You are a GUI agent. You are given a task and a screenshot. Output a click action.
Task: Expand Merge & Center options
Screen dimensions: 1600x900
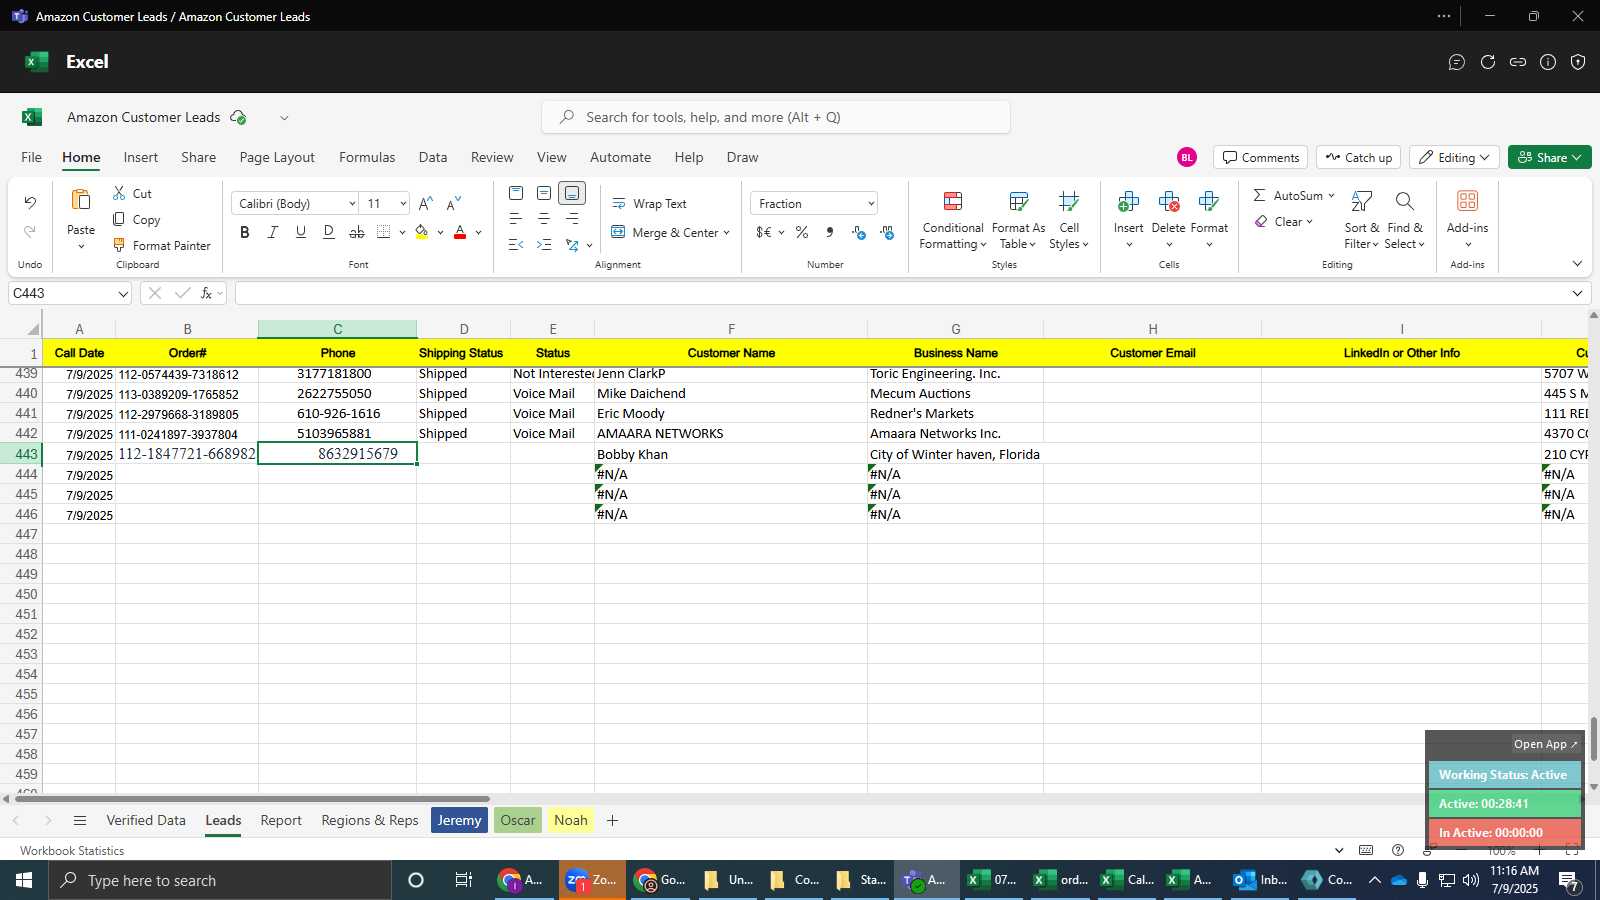pyautogui.click(x=727, y=232)
